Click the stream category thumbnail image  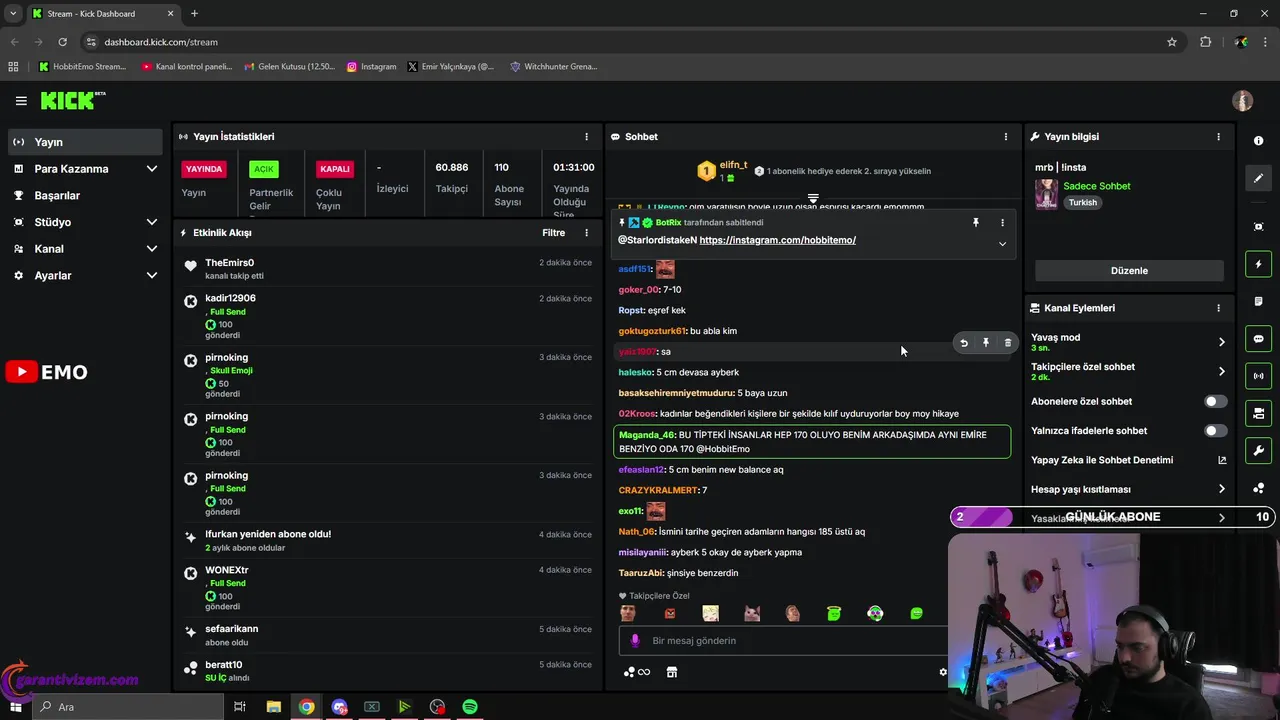pyautogui.click(x=1046, y=194)
